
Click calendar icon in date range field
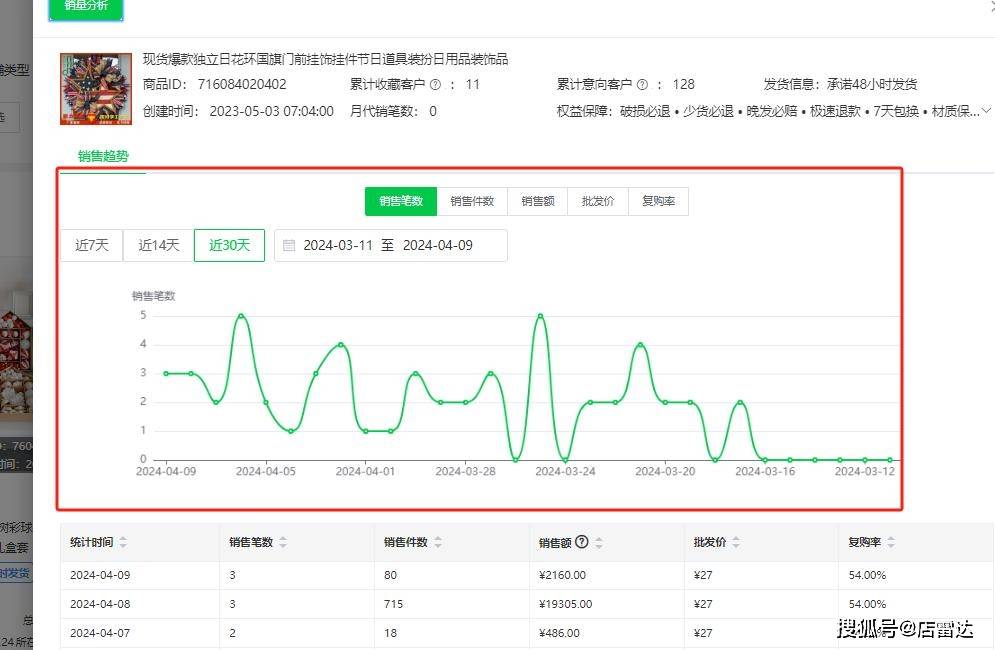(289, 245)
